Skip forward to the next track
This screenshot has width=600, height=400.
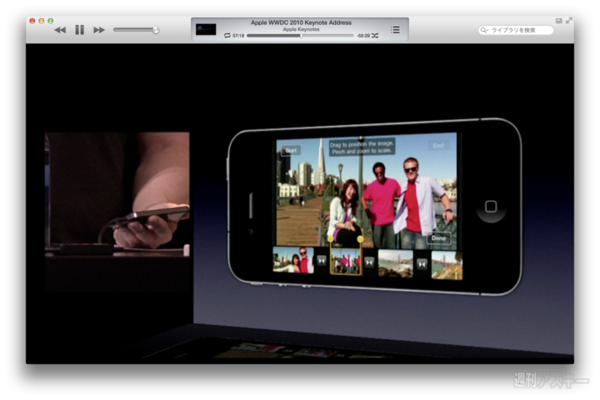(x=99, y=30)
